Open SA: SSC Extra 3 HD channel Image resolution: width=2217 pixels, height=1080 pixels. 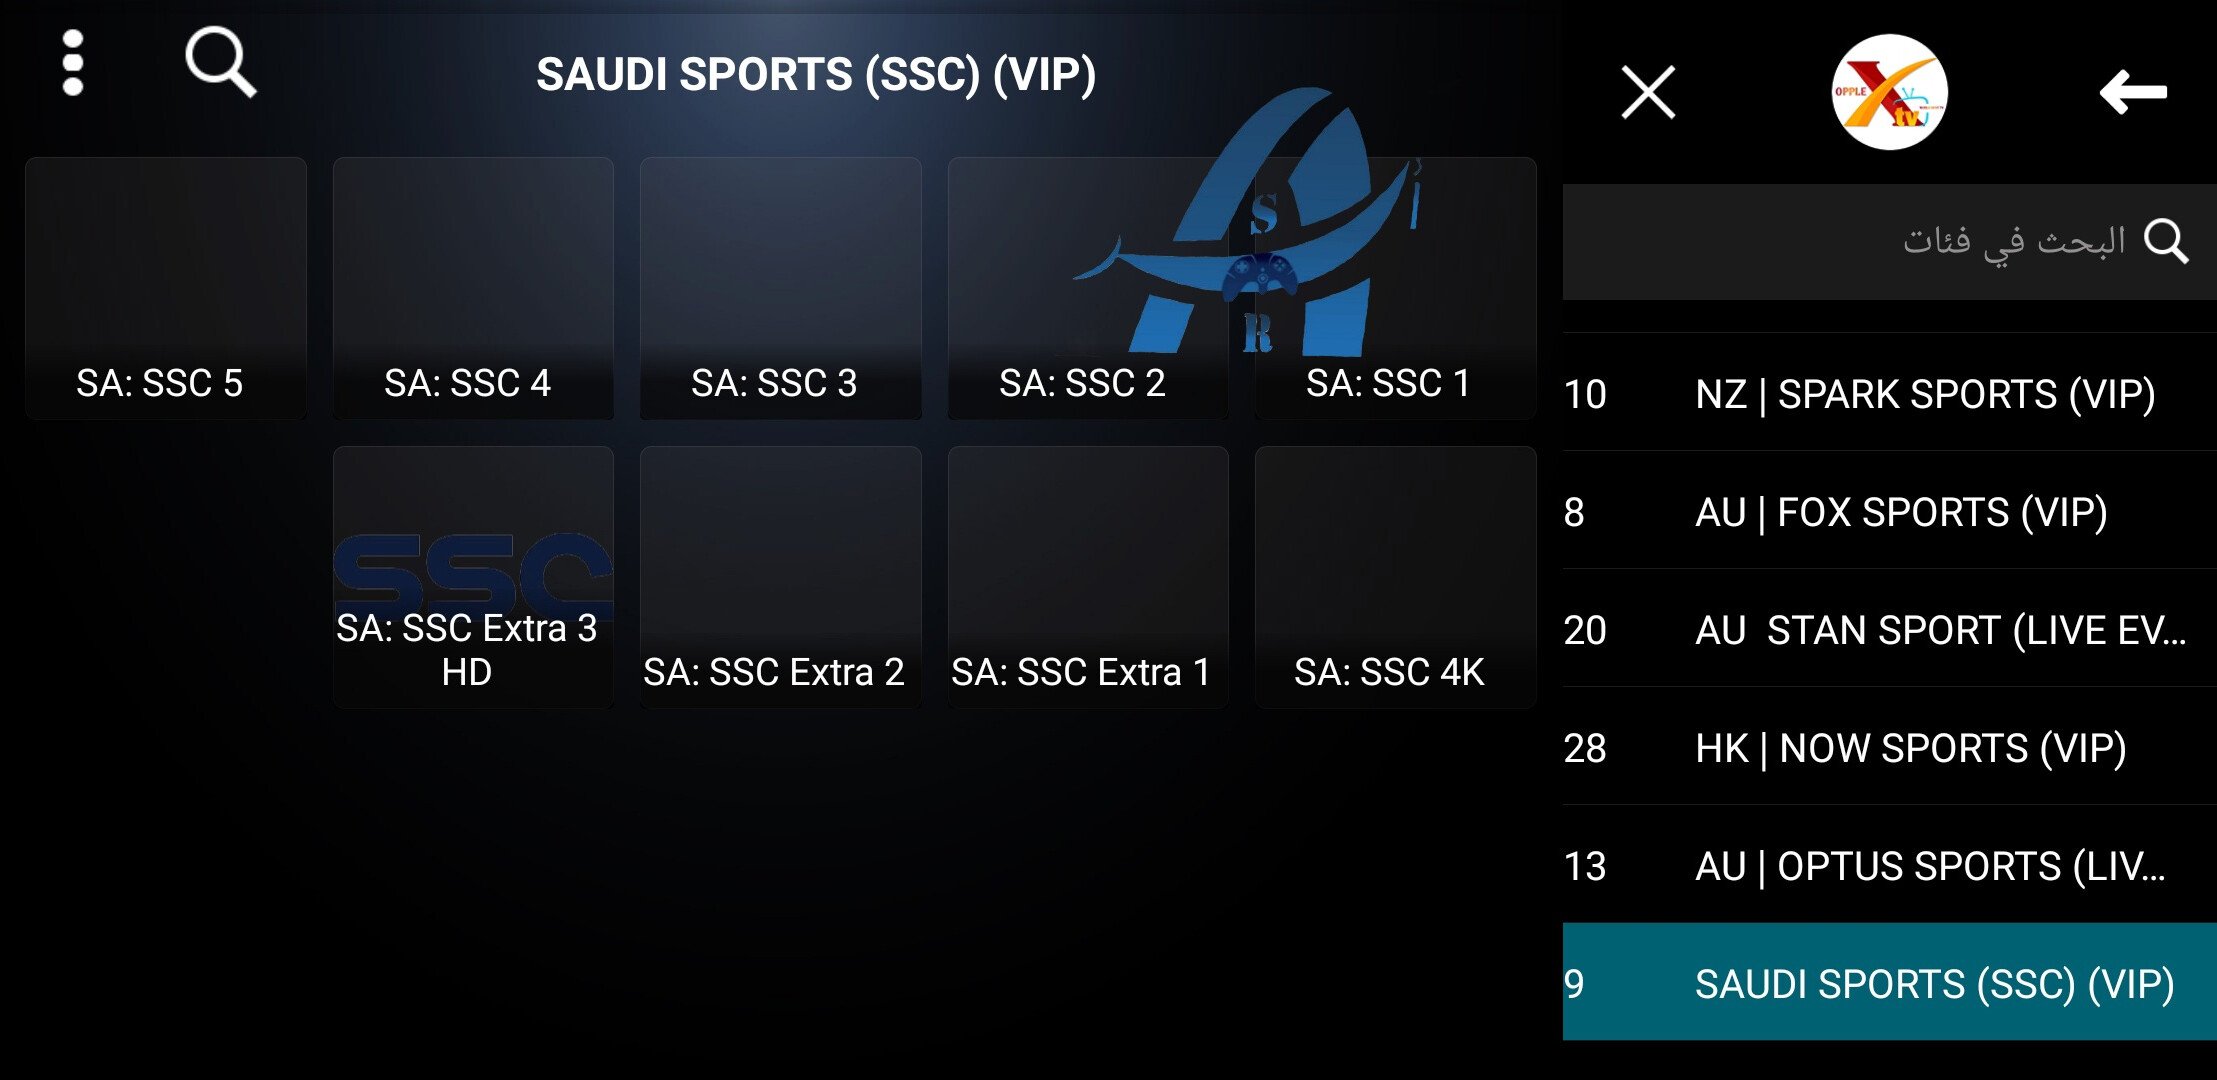click(473, 577)
